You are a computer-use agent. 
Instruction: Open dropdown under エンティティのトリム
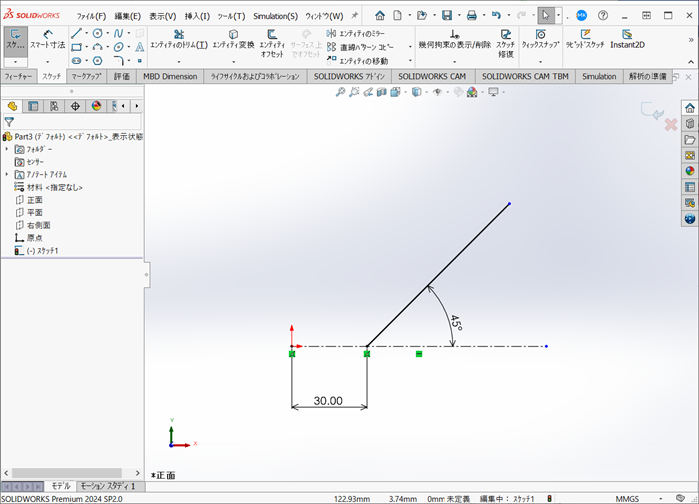coord(179,62)
